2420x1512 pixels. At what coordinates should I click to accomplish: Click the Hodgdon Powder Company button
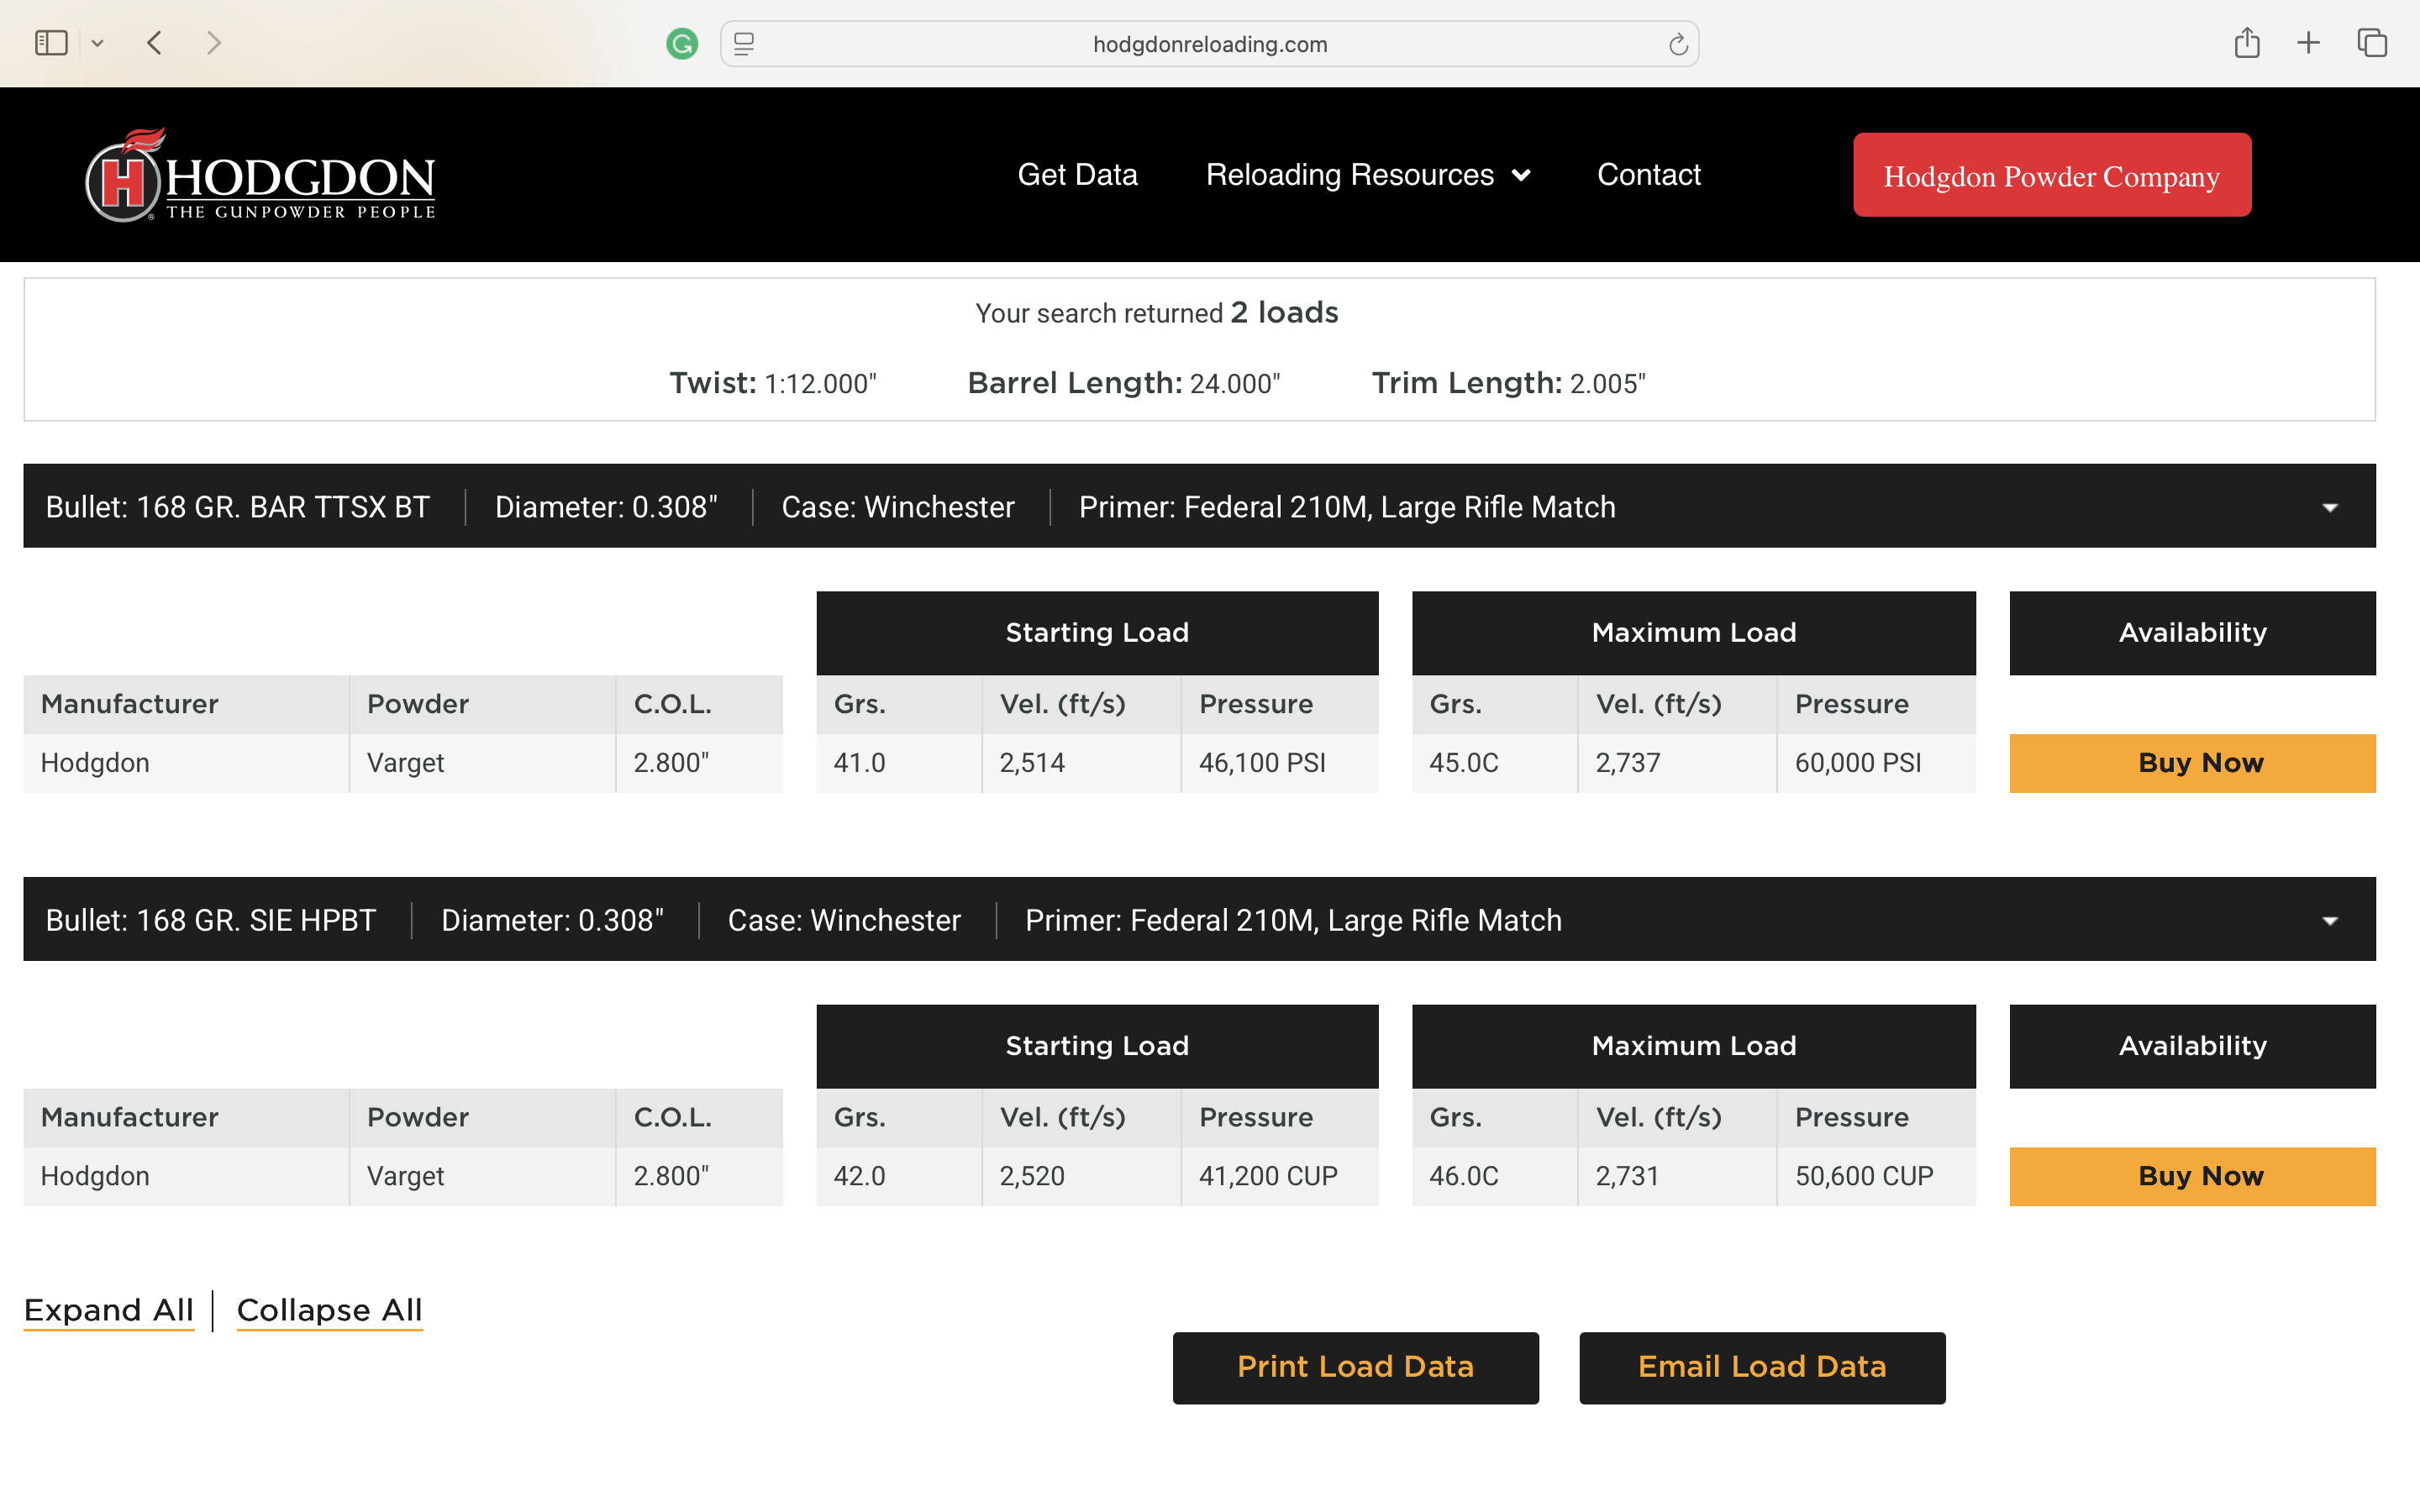[2051, 175]
